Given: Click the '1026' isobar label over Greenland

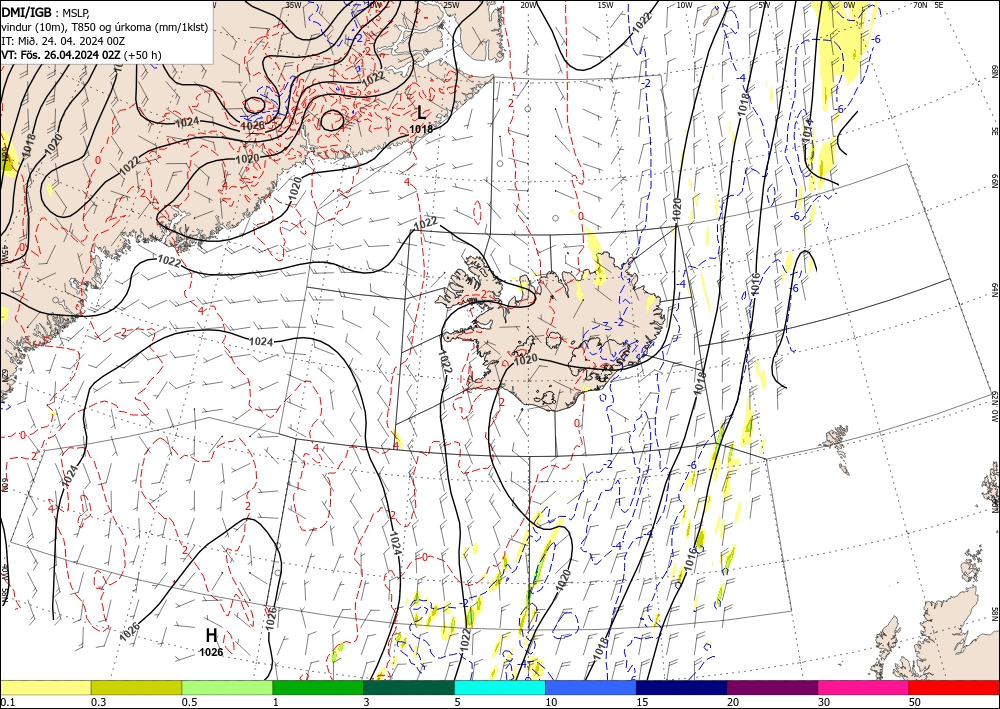Looking at the screenshot, I should (x=252, y=125).
